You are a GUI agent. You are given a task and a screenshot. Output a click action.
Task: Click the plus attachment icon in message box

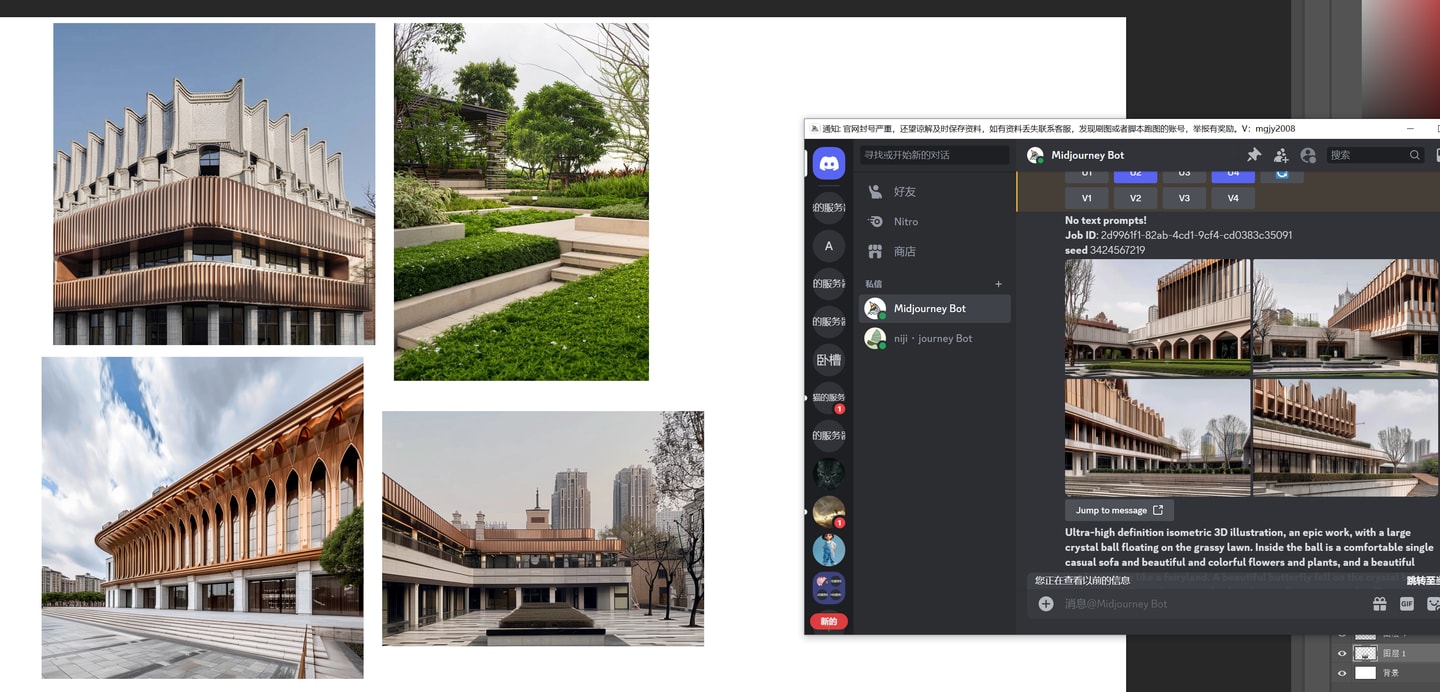coord(1046,604)
